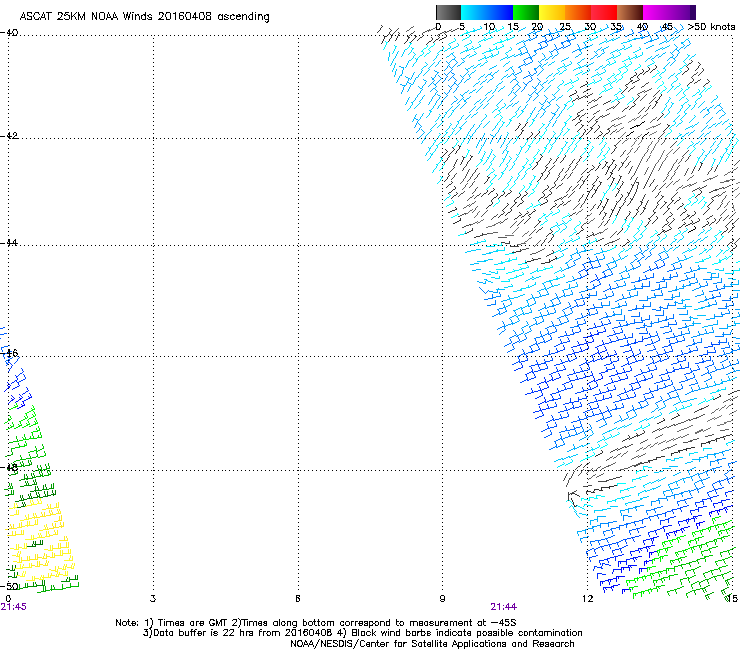Select the green 15-20 knots color segment
The image size is (740, 650).
click(x=526, y=12)
